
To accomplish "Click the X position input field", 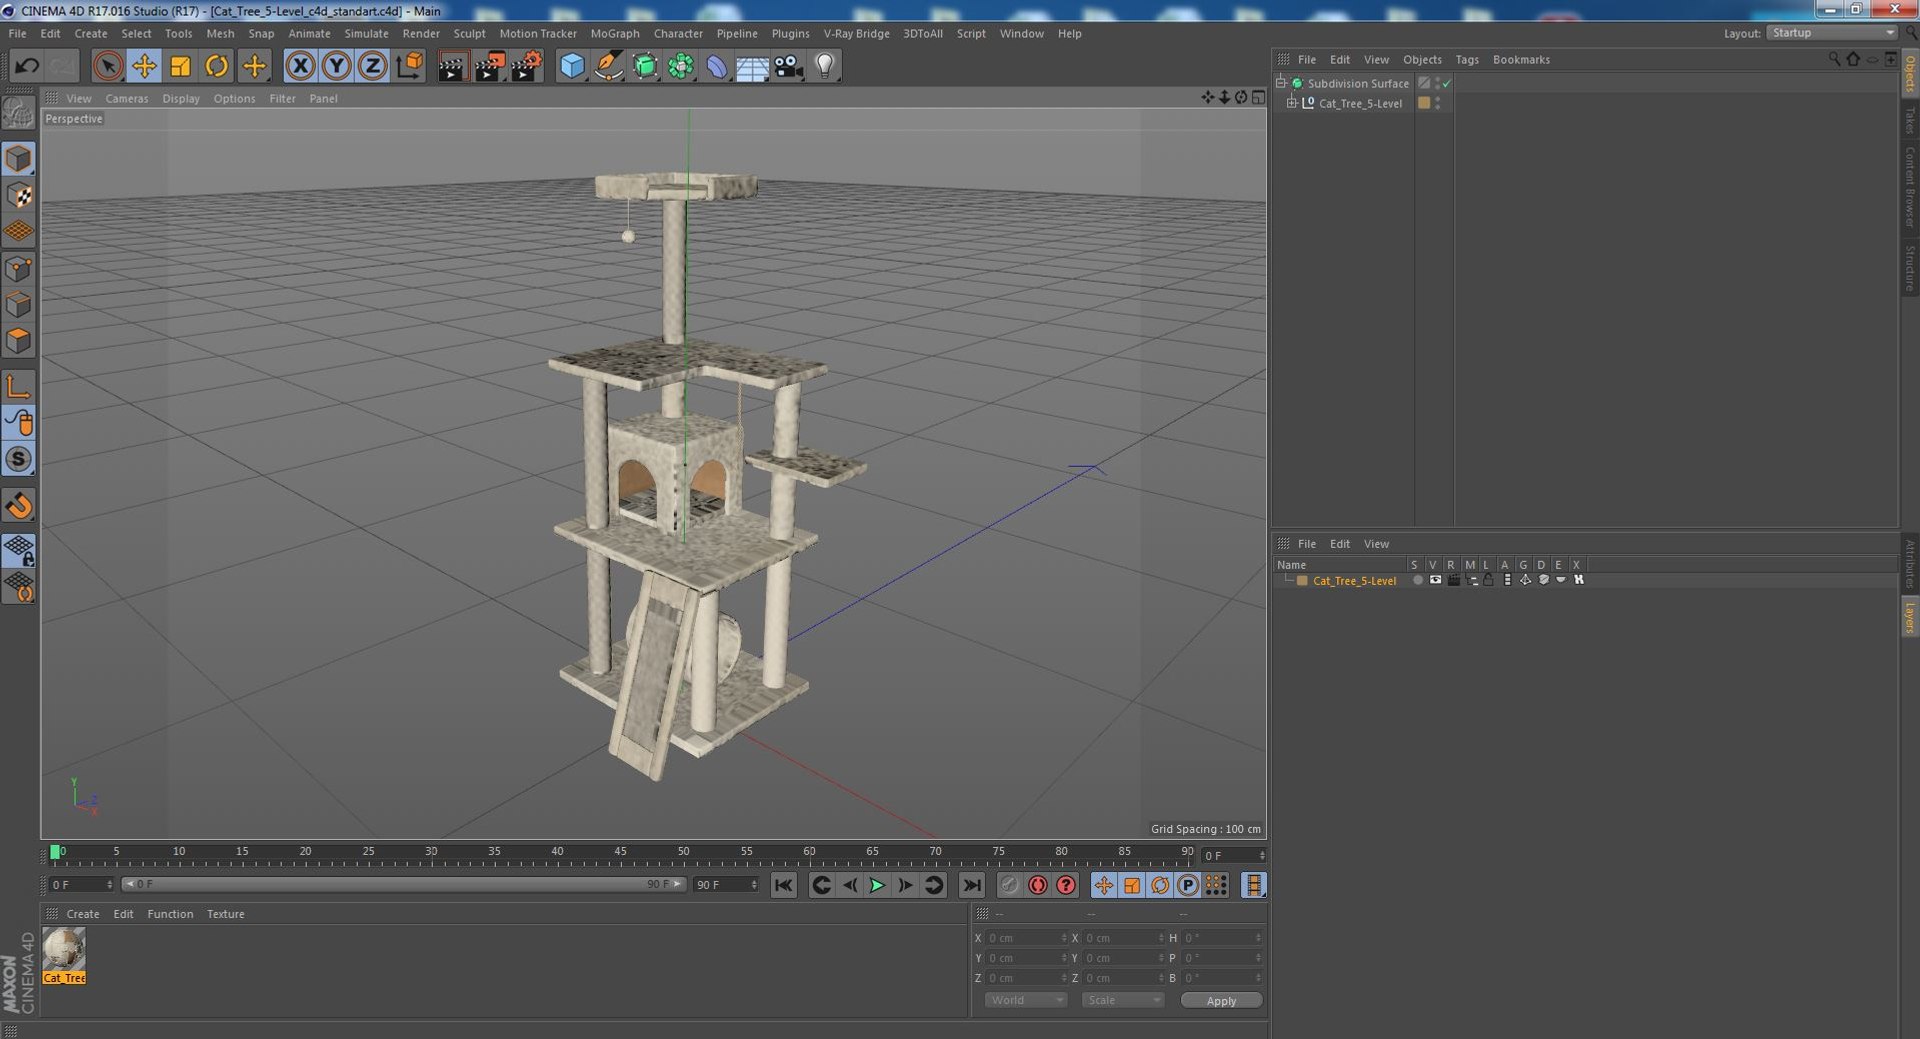I will tap(1024, 938).
